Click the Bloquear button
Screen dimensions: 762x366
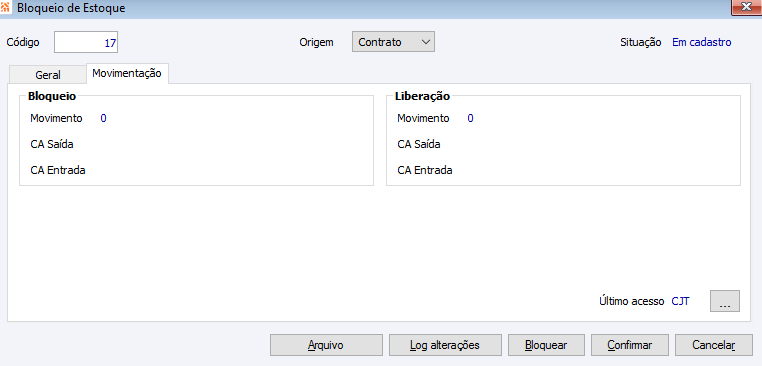click(546, 345)
